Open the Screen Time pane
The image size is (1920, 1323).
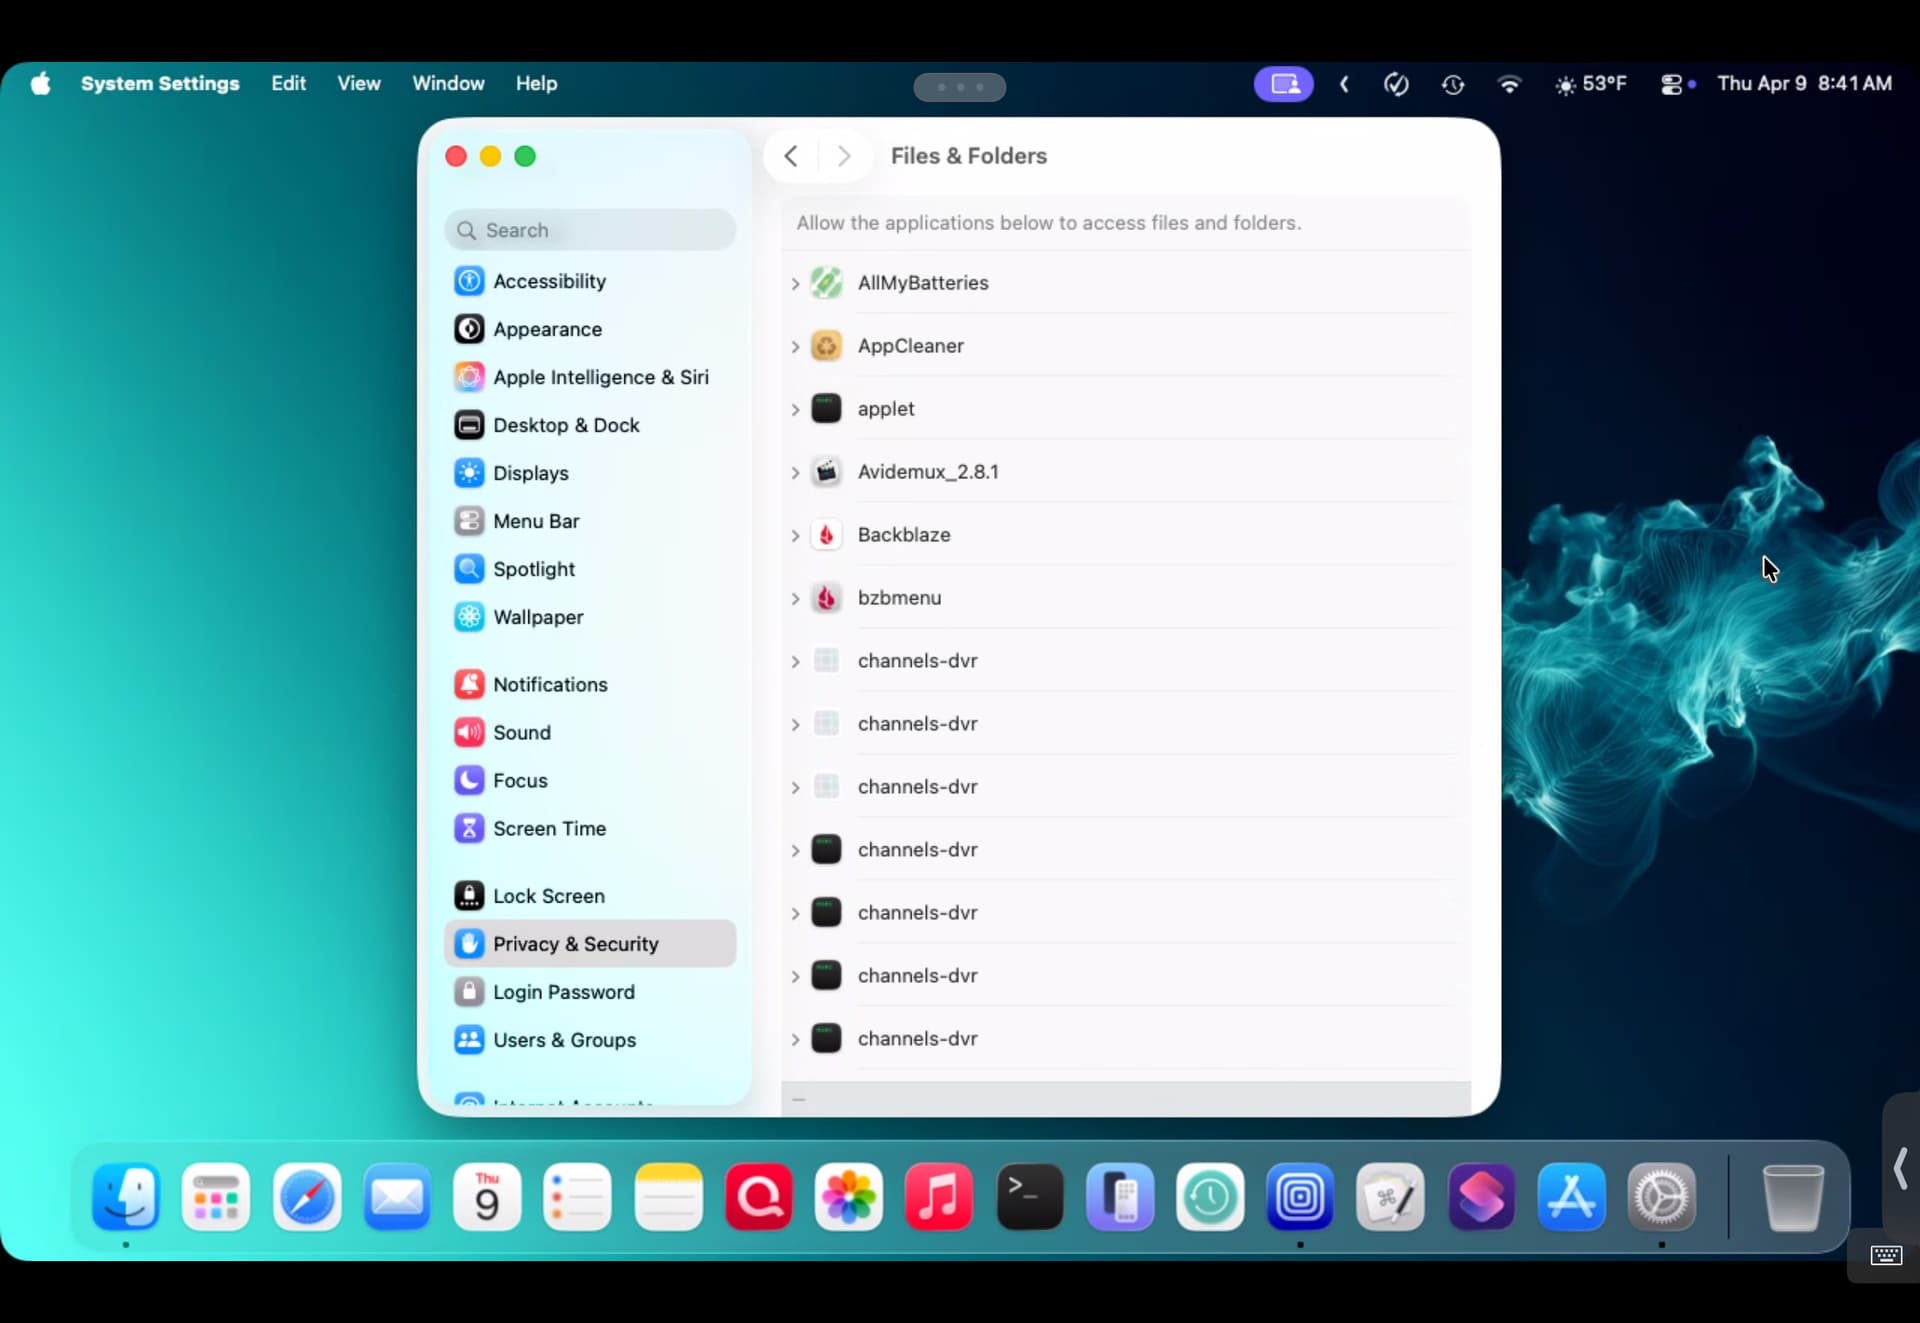548,828
